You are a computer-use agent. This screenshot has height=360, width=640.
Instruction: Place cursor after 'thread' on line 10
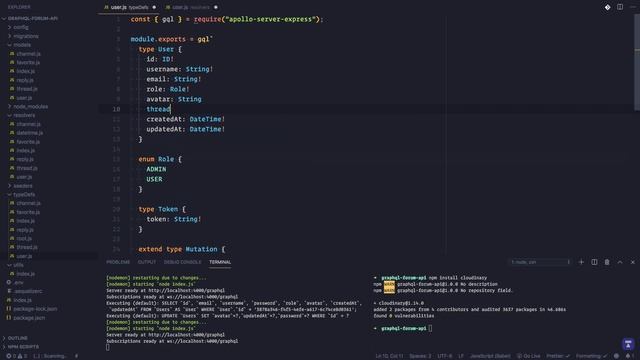click(x=171, y=109)
